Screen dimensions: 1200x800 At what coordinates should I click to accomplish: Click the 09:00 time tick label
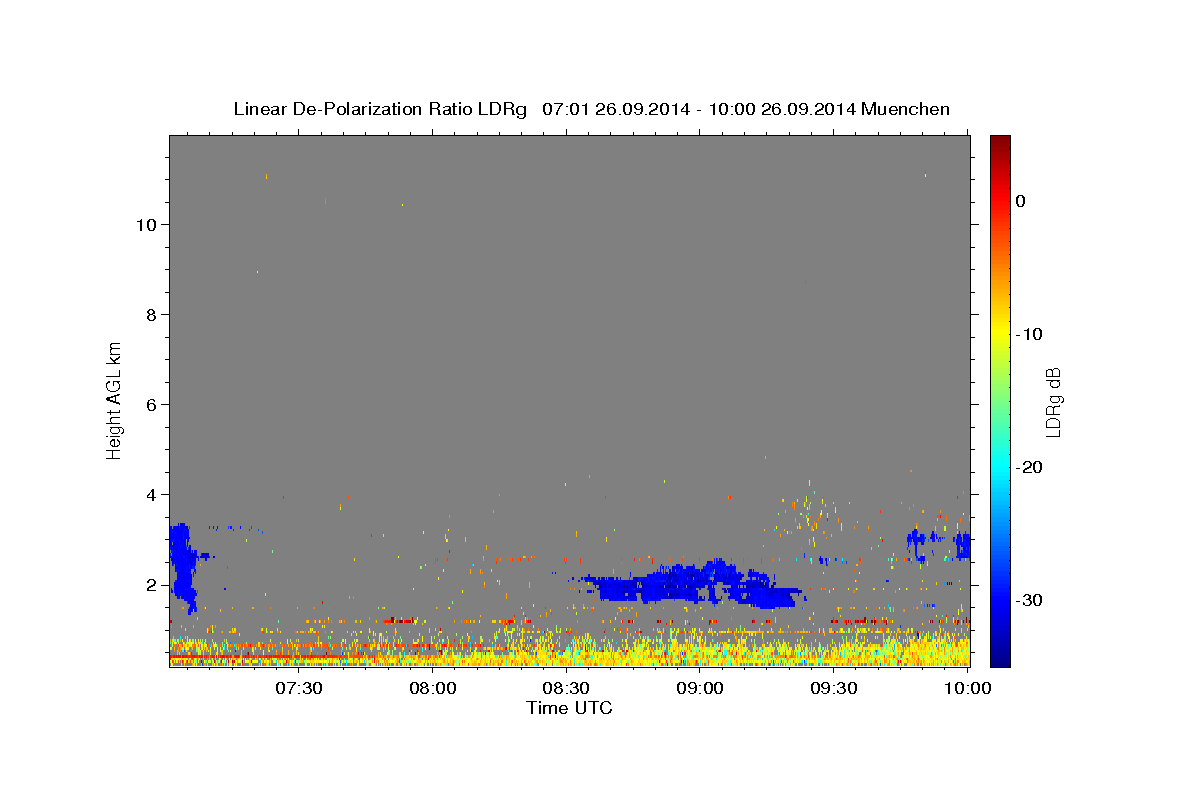pos(700,688)
